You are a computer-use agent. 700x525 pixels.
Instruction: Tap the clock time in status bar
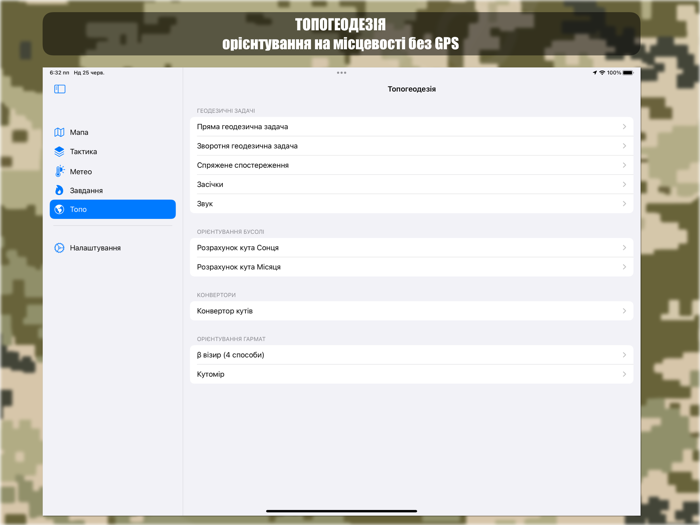coord(59,73)
